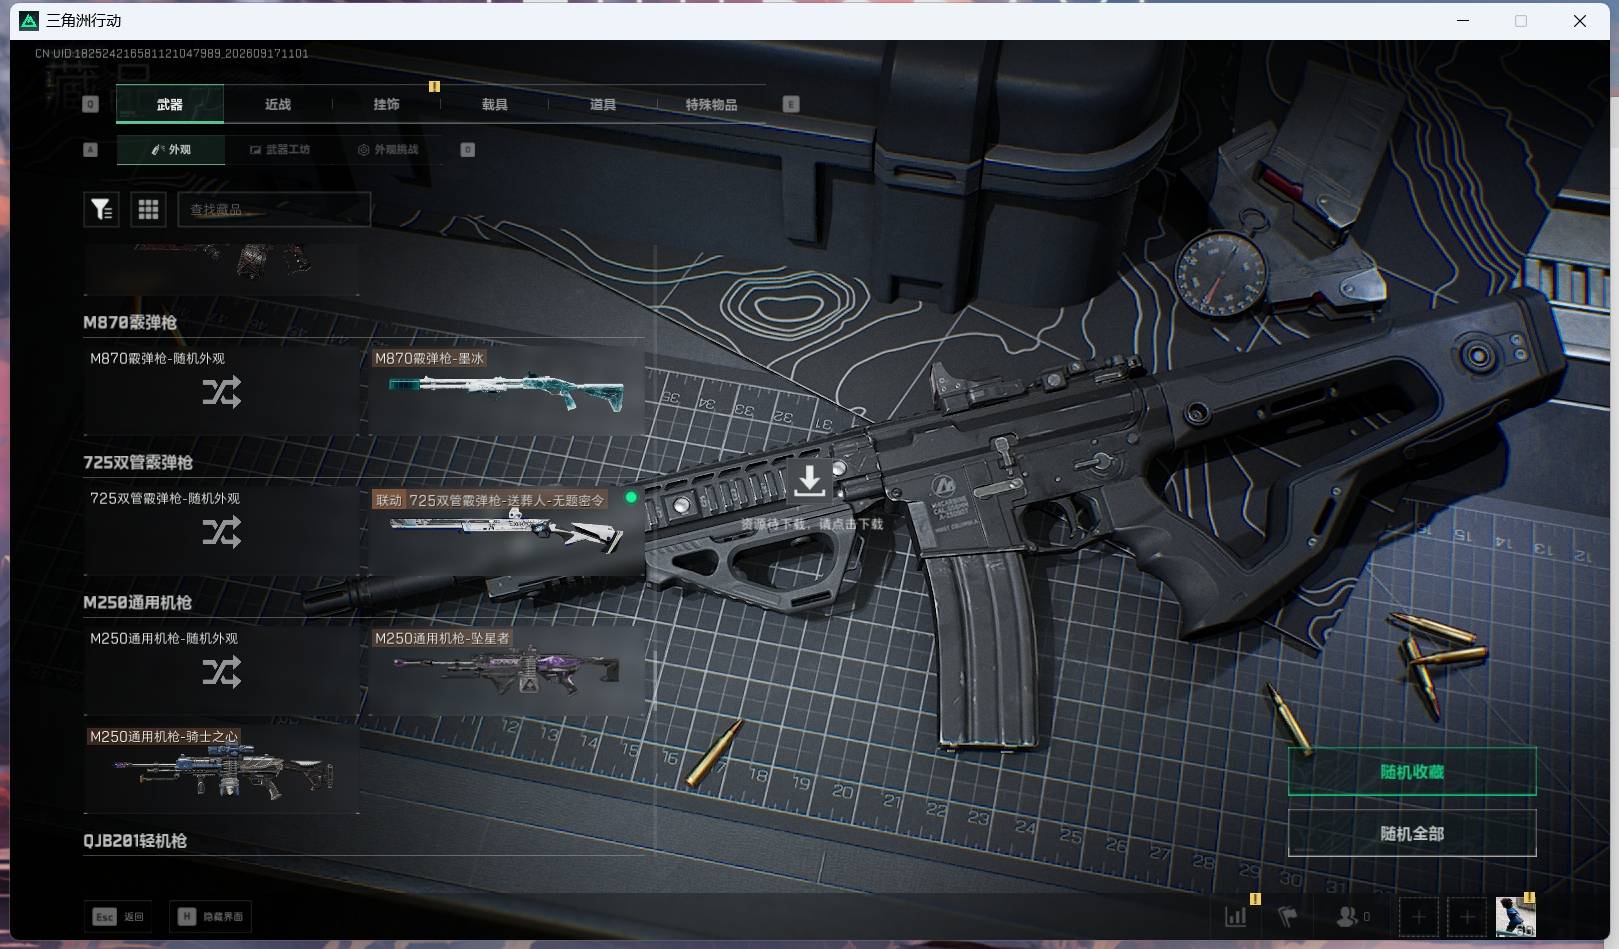
Task: Click the 725双管霰弹枪 section heading
Action: [x=138, y=462]
